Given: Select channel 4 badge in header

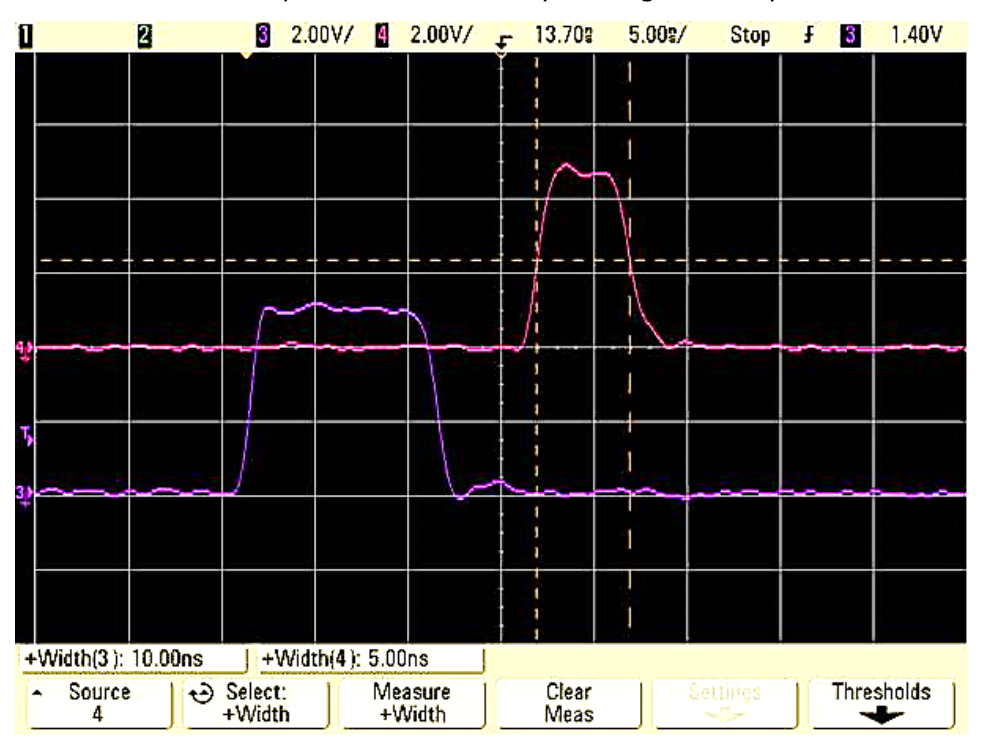Looking at the screenshot, I should pos(381,35).
